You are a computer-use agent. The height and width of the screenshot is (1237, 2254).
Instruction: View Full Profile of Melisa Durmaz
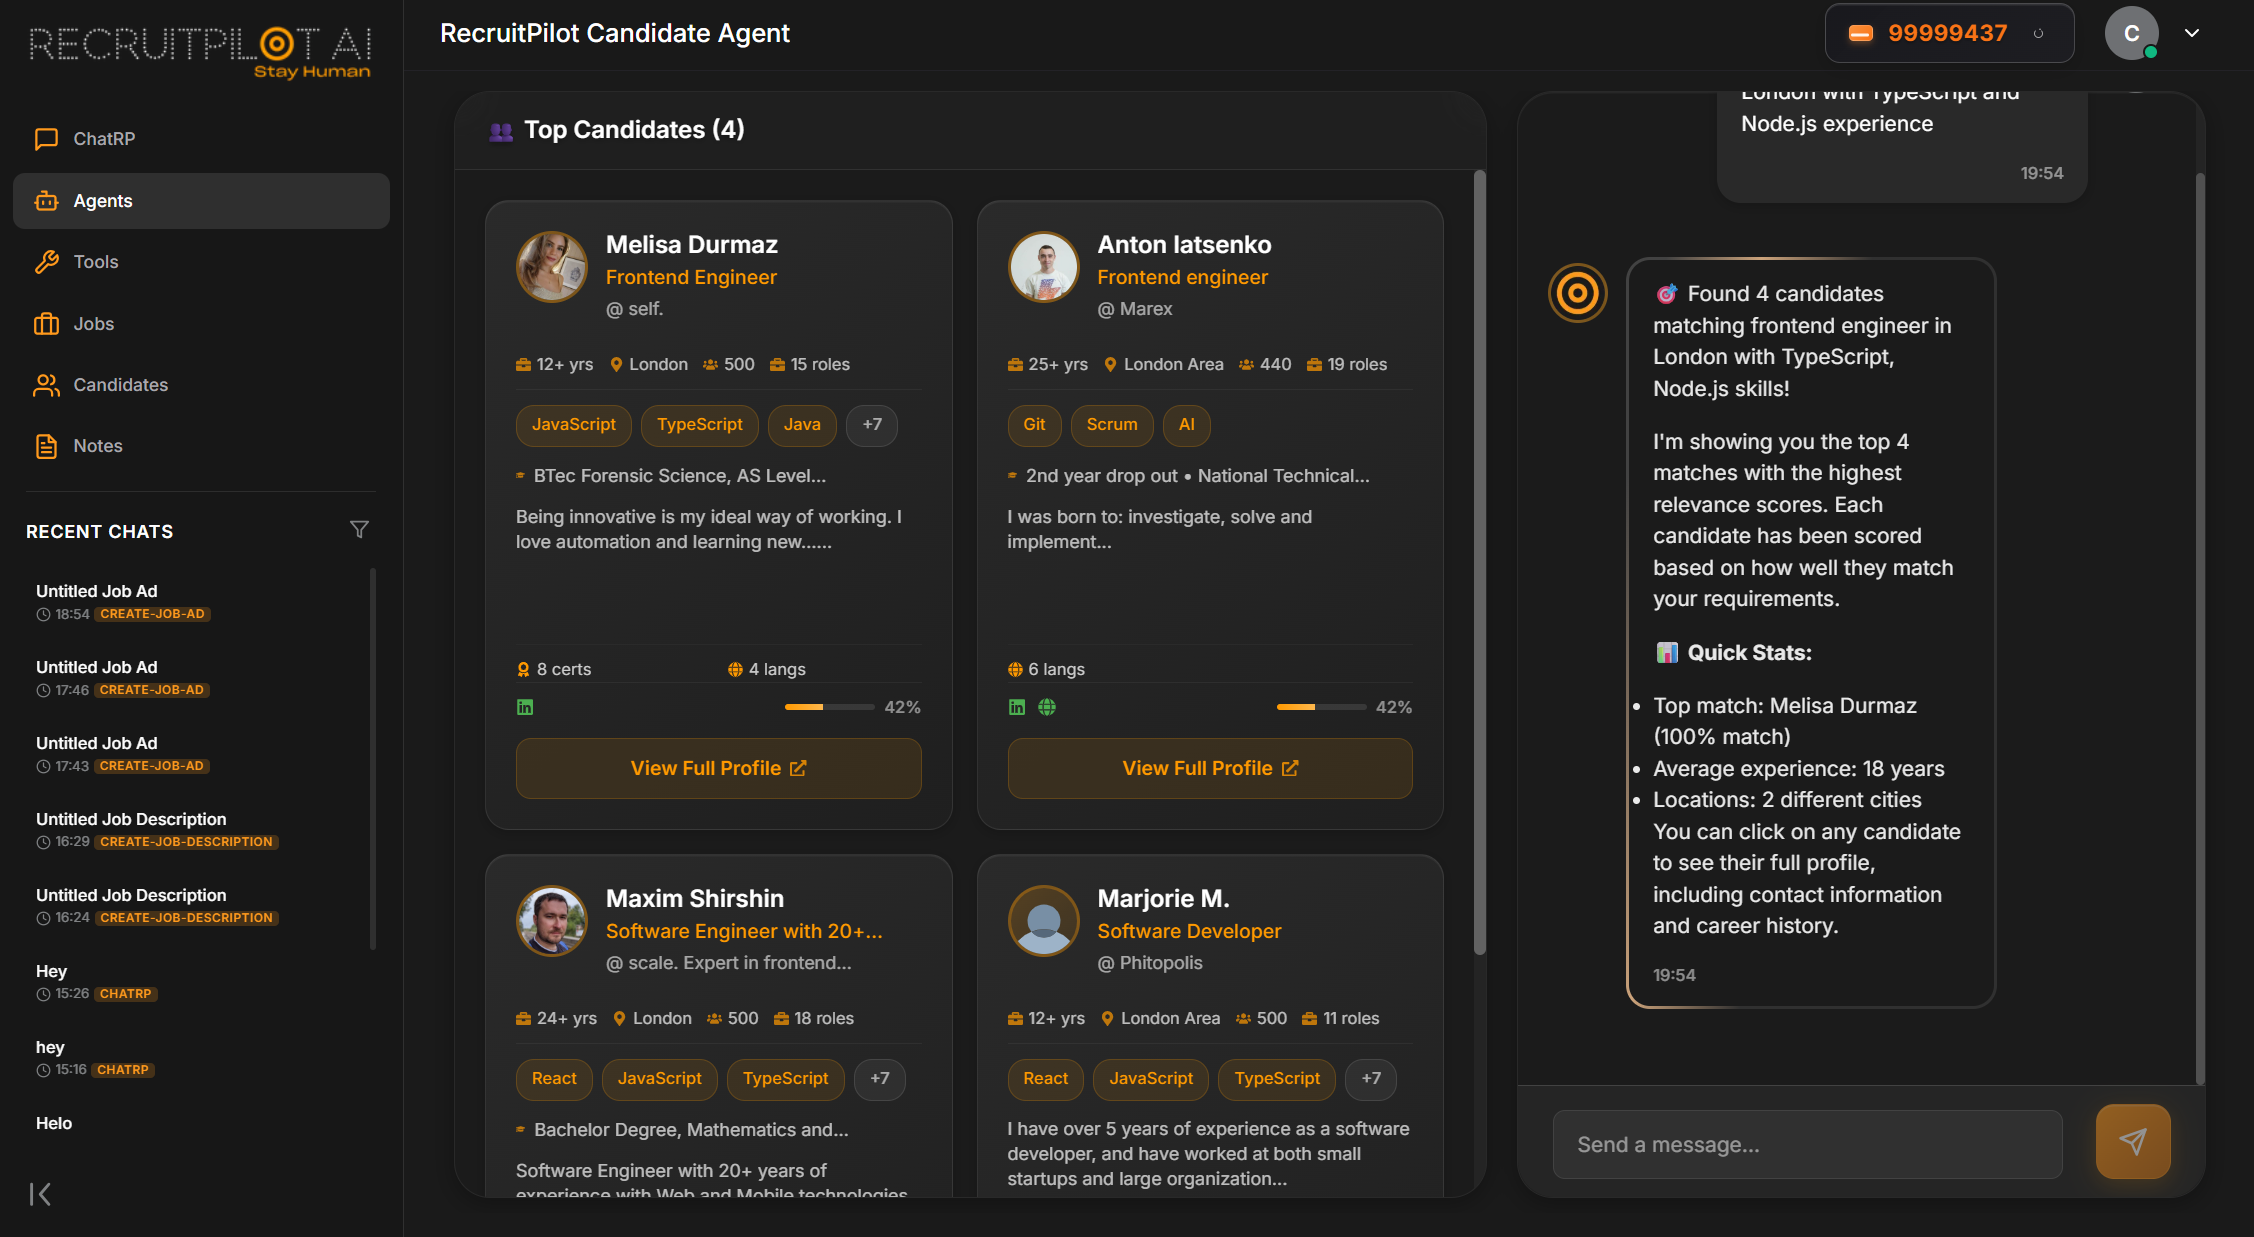click(x=719, y=768)
